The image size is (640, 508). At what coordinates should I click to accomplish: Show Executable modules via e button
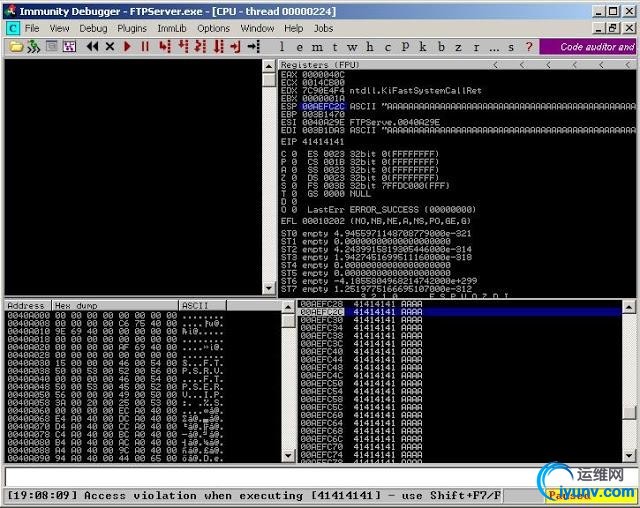(x=300, y=47)
